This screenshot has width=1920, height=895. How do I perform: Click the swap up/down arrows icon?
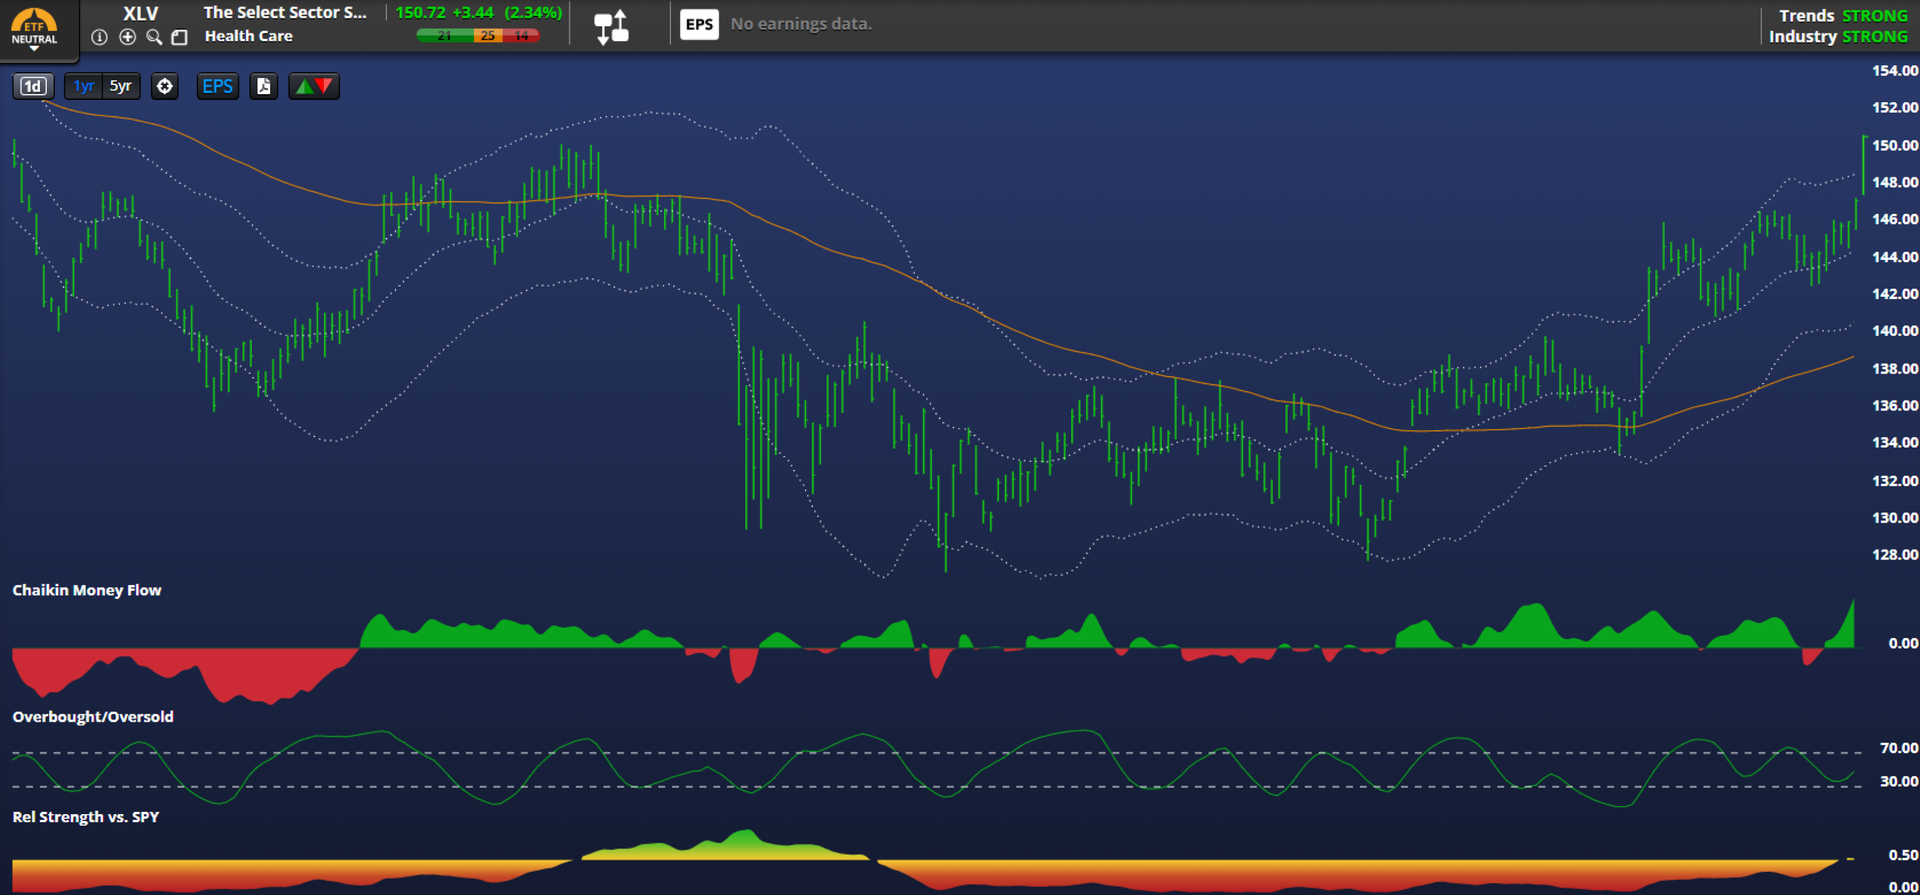[611, 27]
